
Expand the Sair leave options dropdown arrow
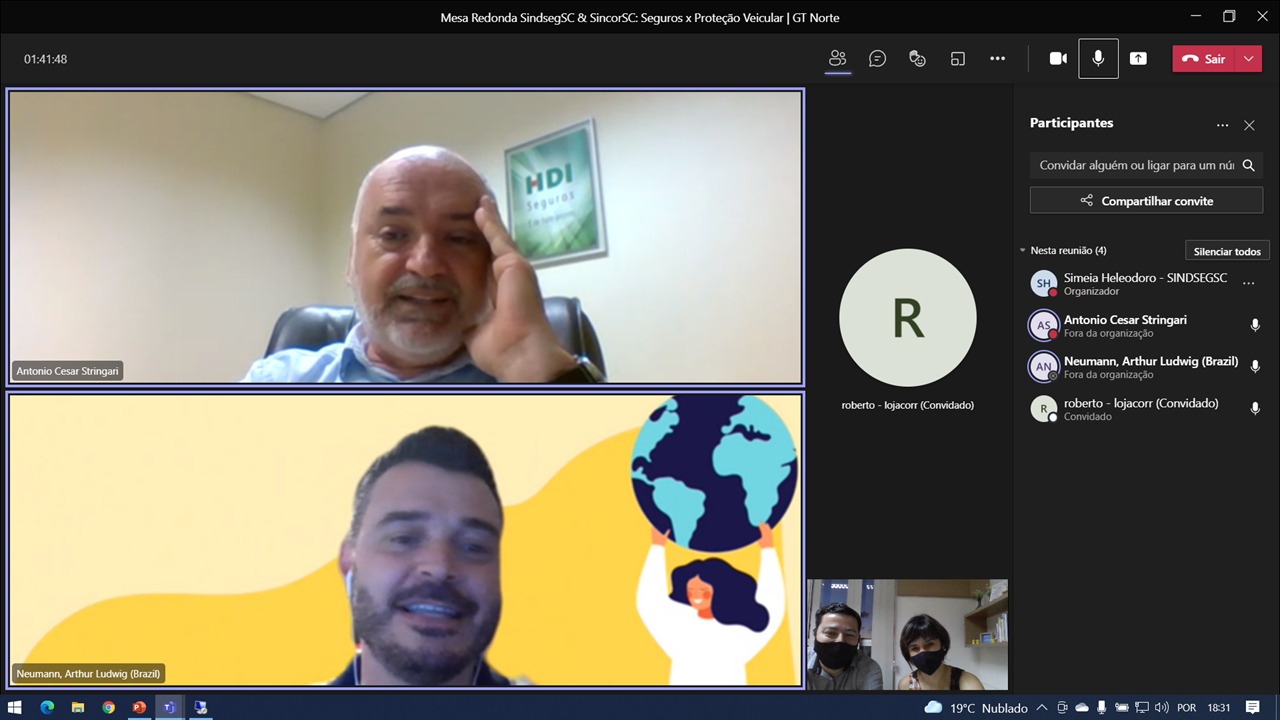(1248, 59)
